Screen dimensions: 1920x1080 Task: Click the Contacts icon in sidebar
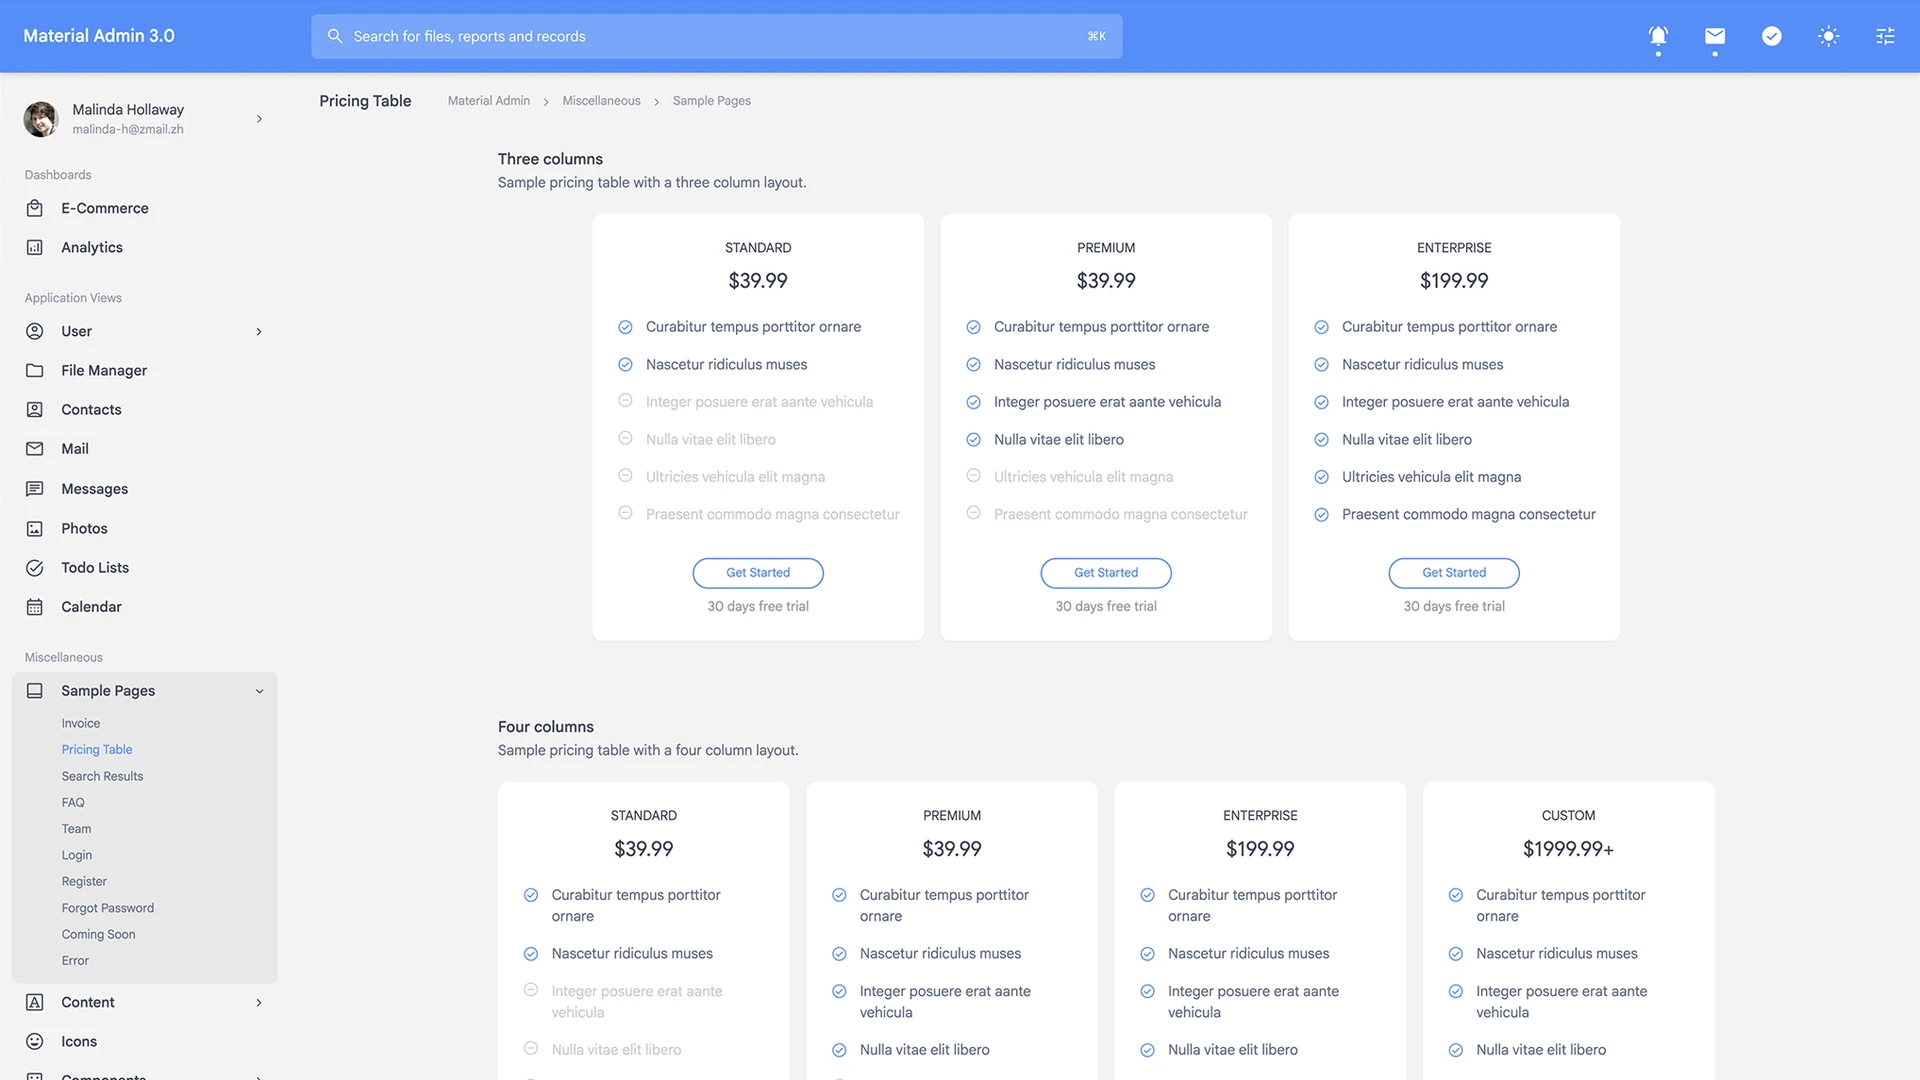[35, 410]
